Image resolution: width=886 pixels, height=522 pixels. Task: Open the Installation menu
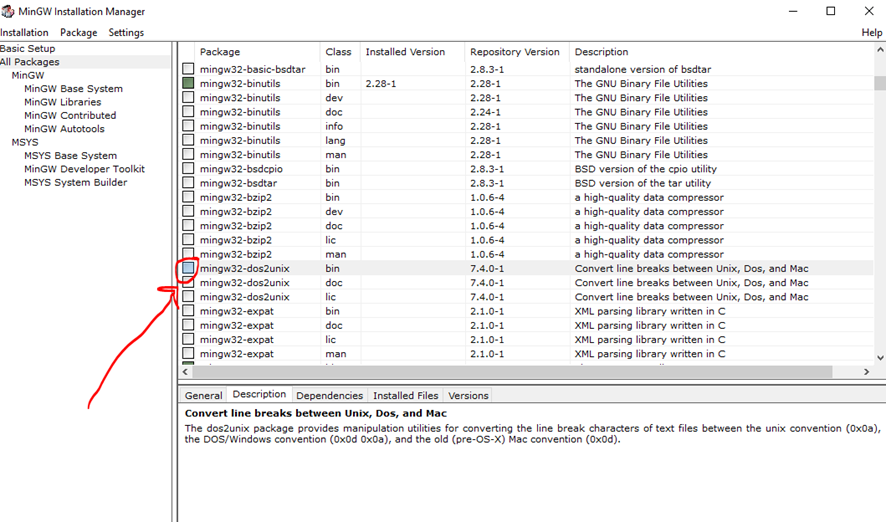[x=24, y=33]
